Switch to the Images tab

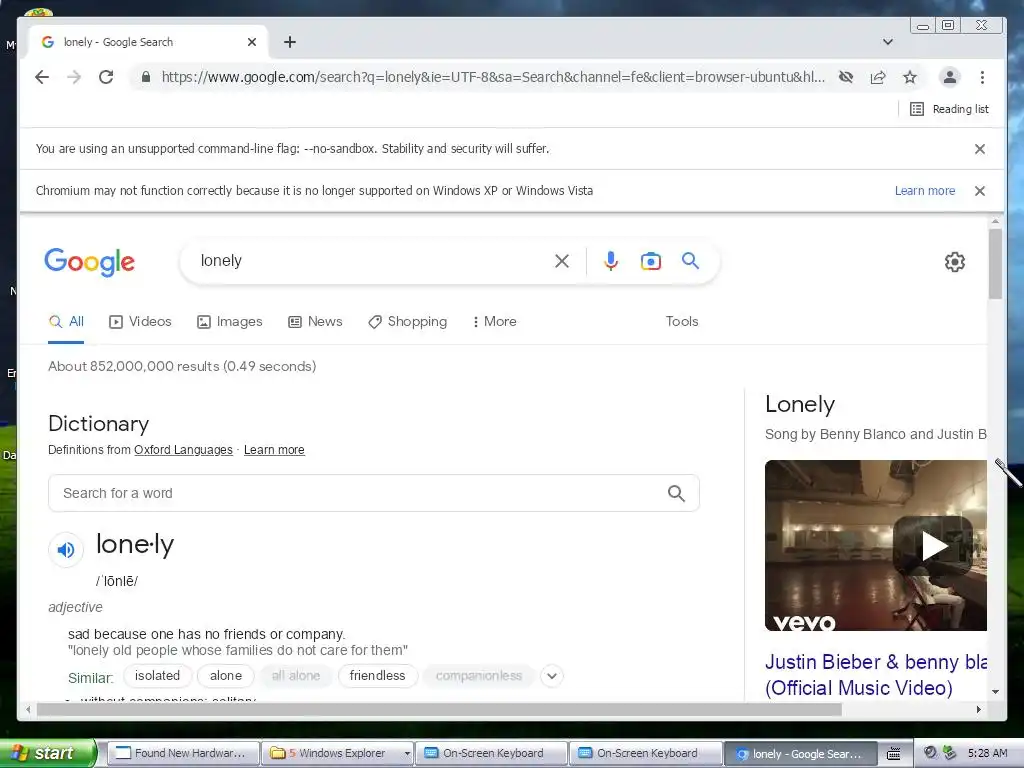tap(230, 321)
